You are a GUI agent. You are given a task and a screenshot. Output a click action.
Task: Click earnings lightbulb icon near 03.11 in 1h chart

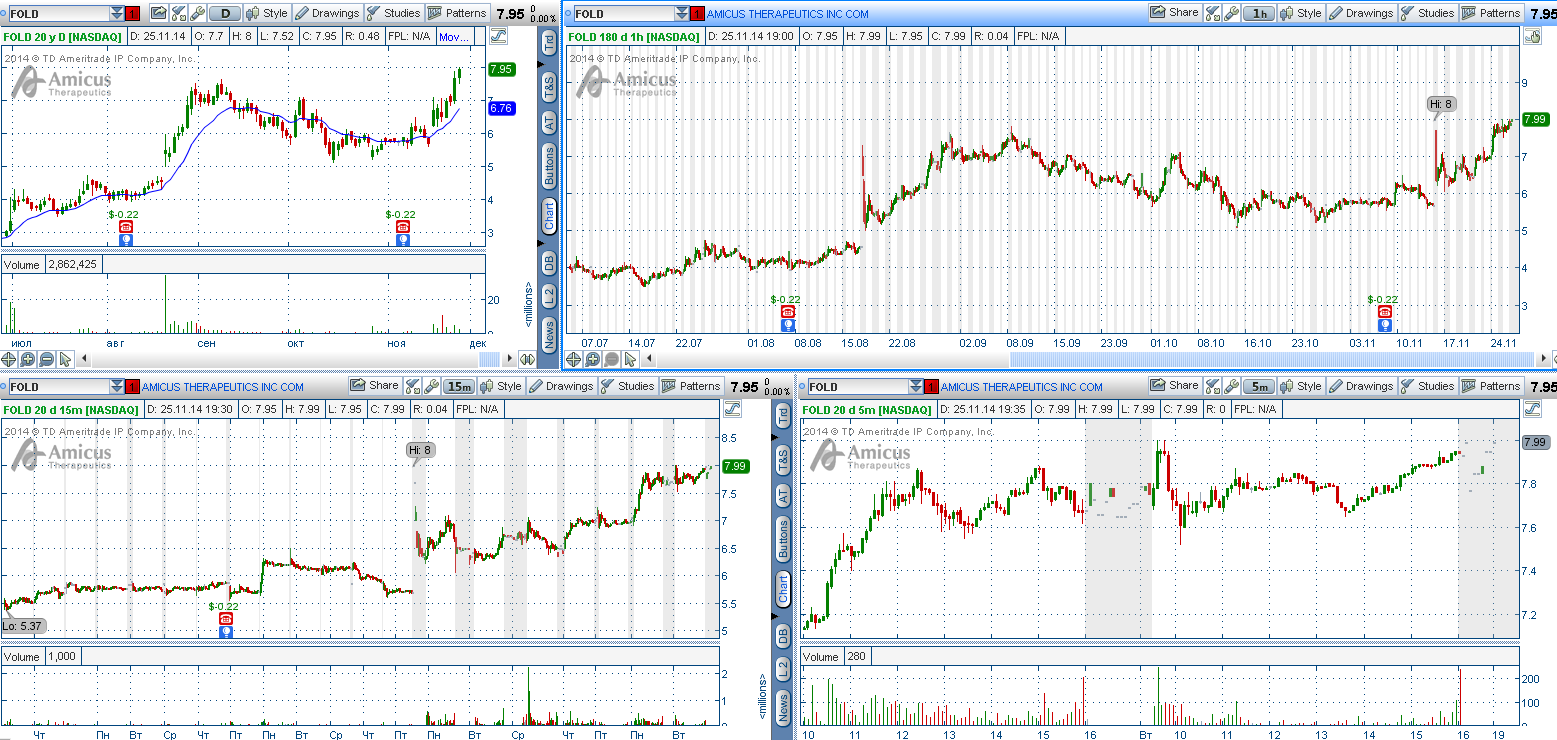[1384, 325]
